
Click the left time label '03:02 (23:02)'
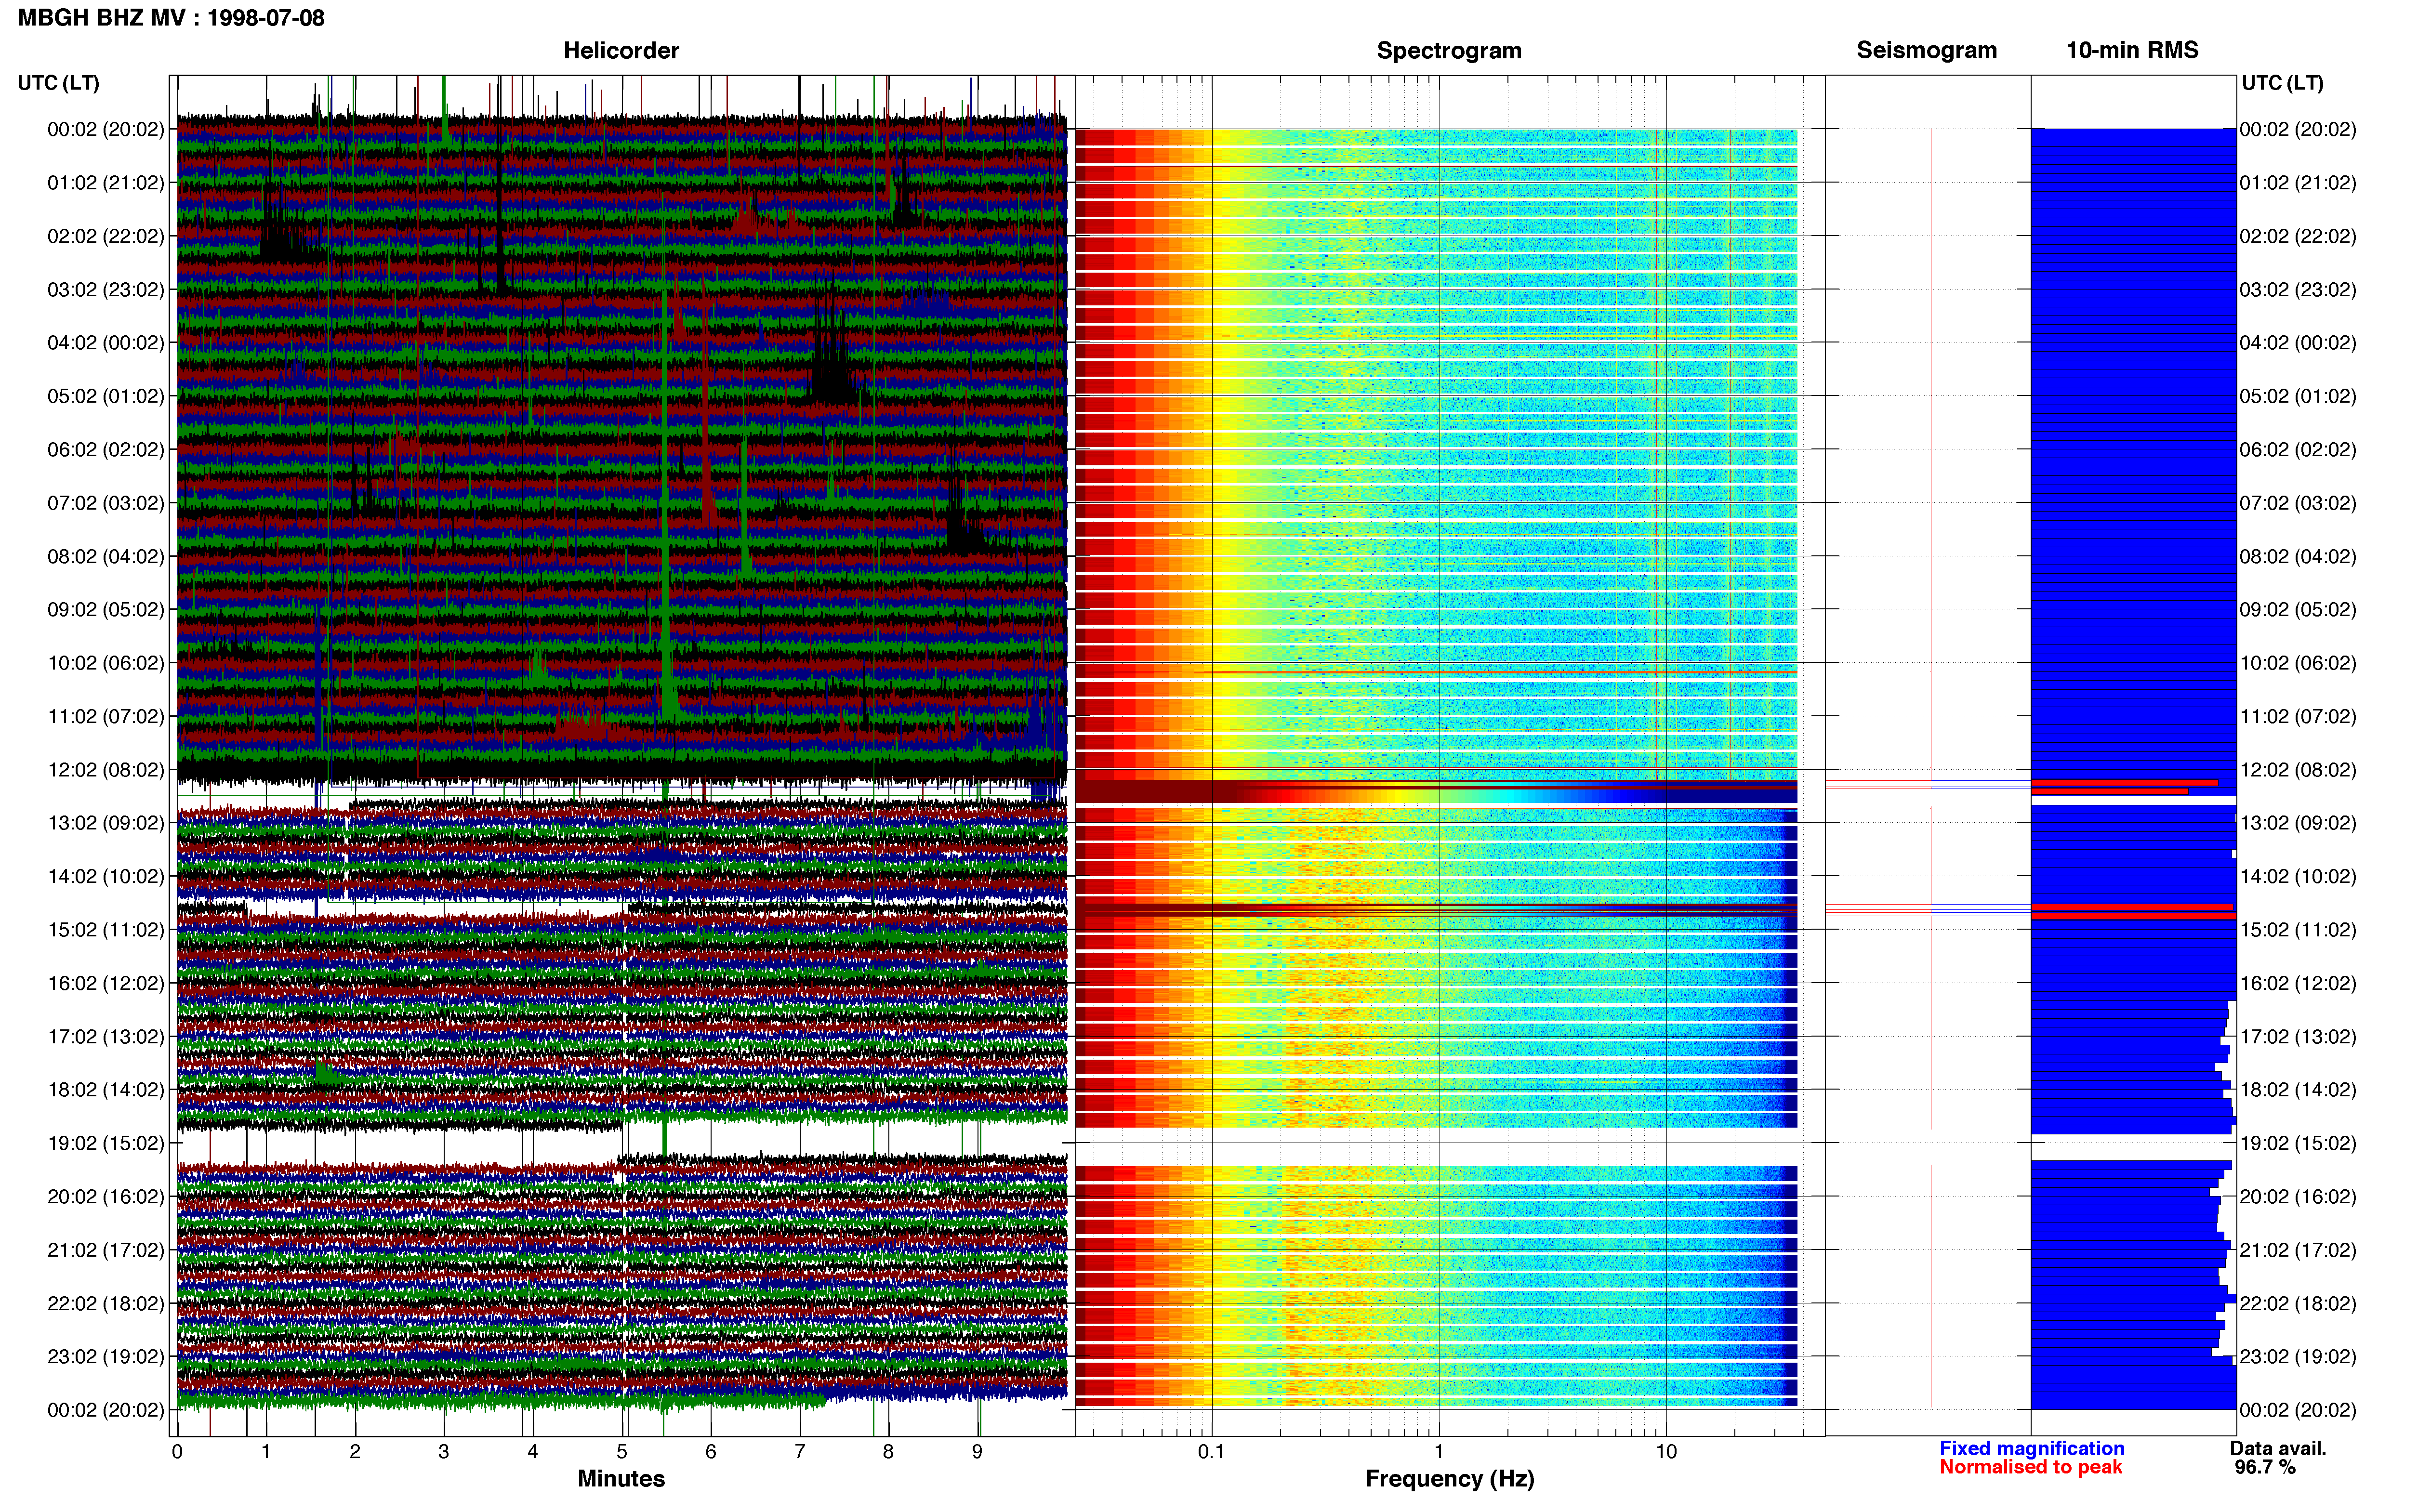tap(106, 289)
